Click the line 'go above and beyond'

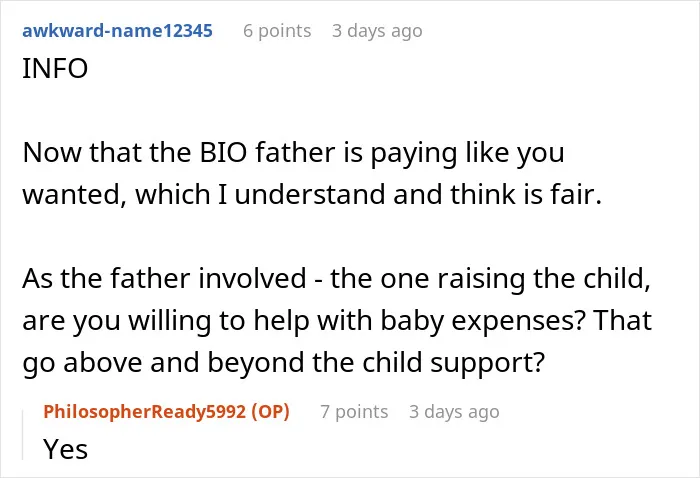coord(284,363)
